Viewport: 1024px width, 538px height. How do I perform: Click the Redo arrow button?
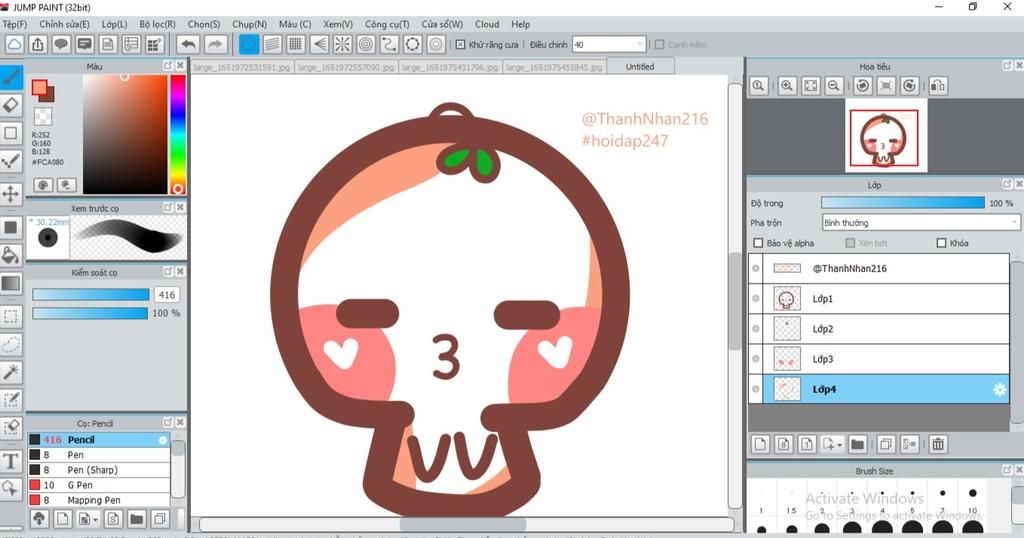coord(214,44)
